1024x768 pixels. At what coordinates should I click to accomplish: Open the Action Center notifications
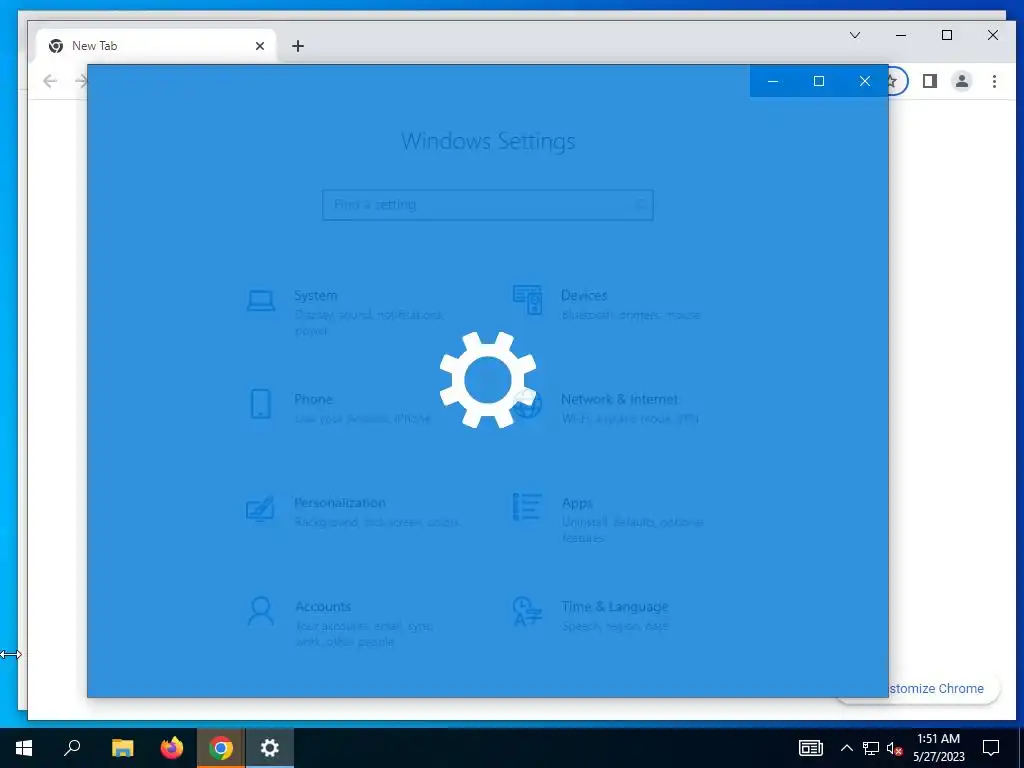[991, 748]
